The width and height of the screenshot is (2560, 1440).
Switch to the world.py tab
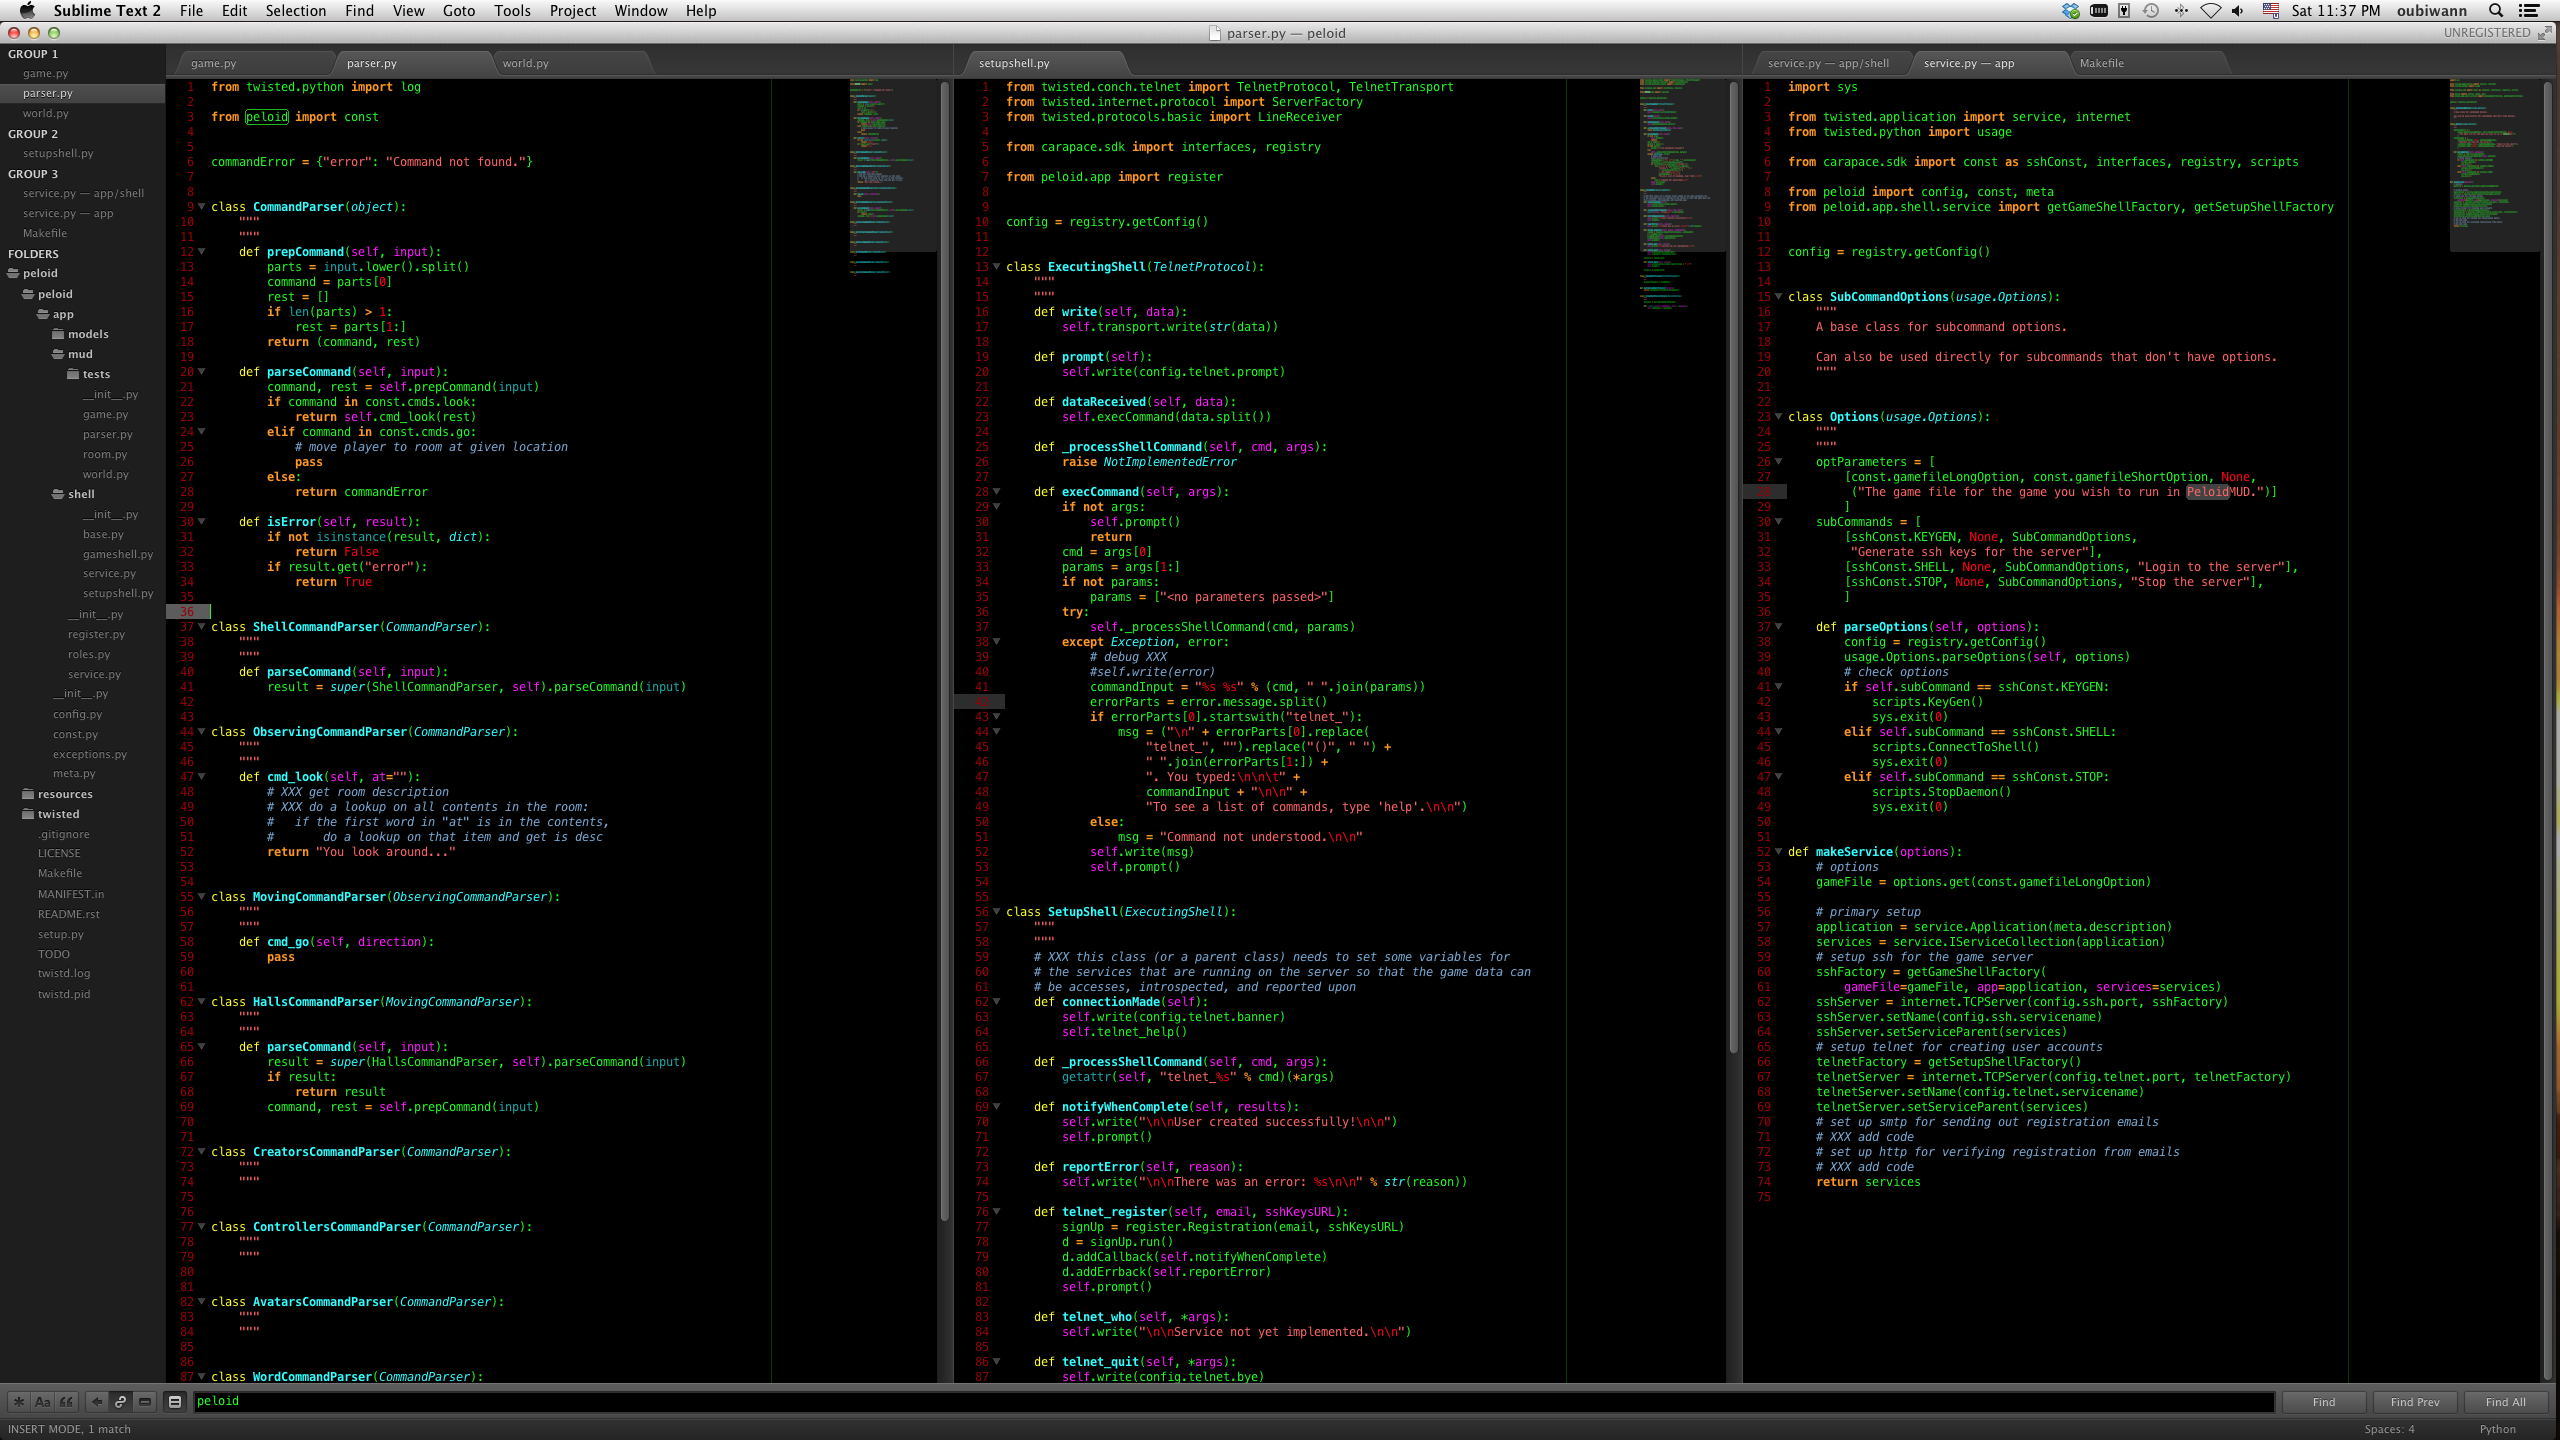(x=526, y=63)
